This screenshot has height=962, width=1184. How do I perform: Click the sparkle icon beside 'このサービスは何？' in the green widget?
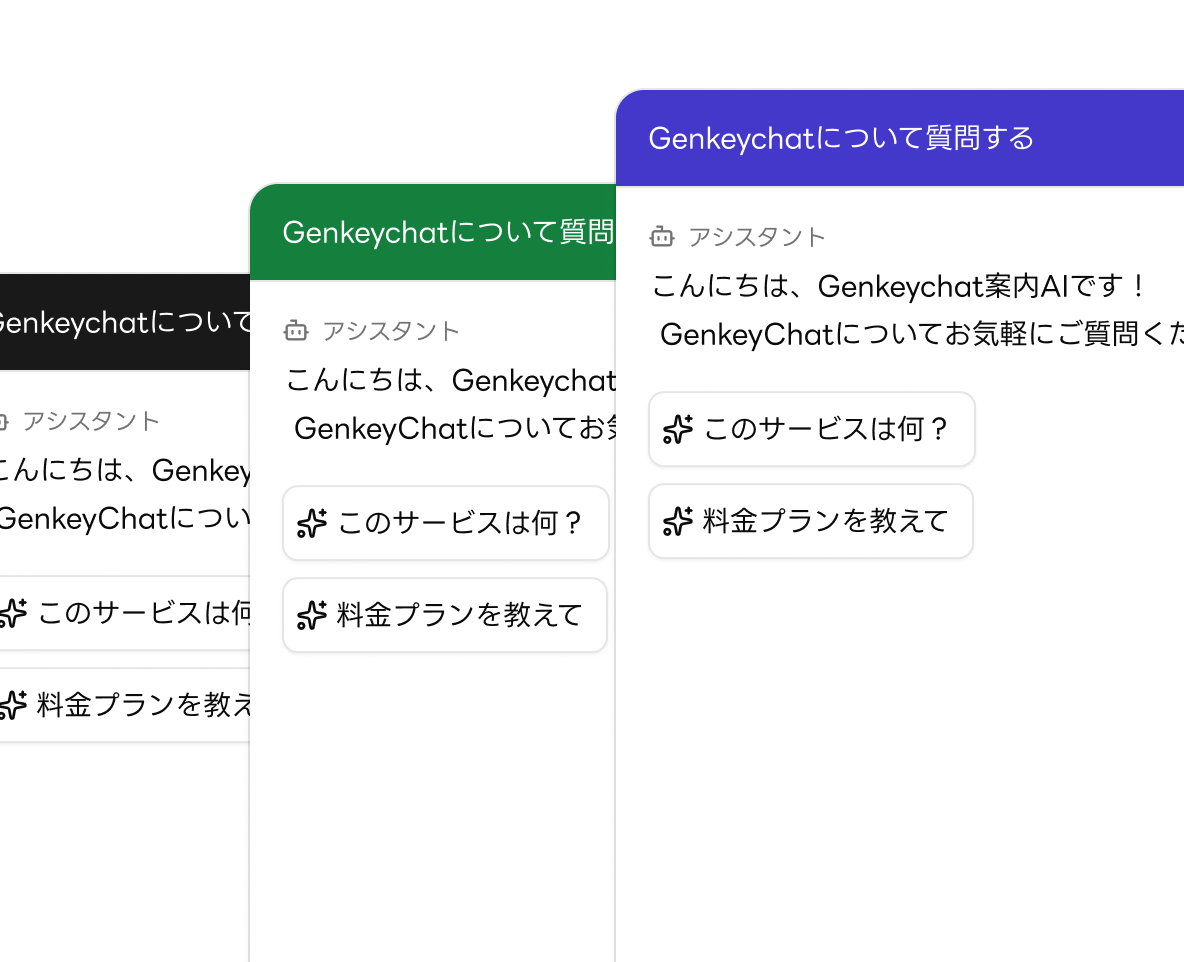pos(312,523)
